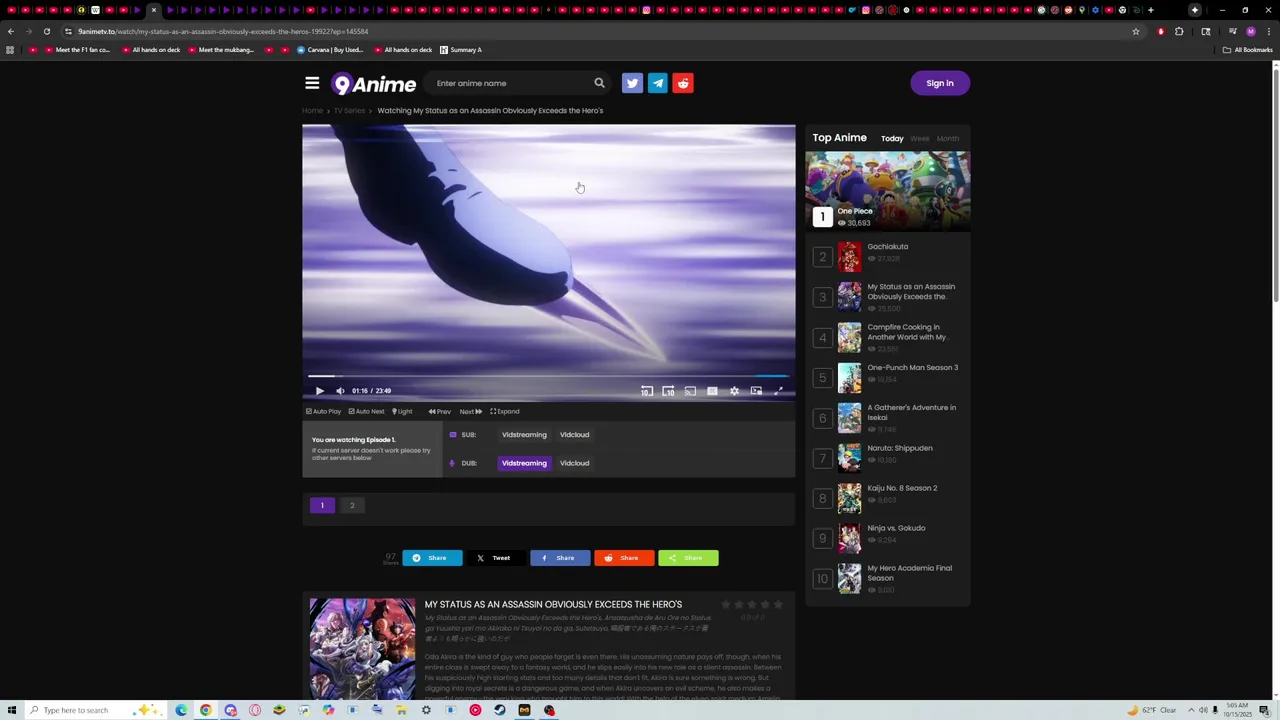Viewport: 1280px width, 720px height.
Task: Switch Top Anime to Today tab
Action: point(892,139)
